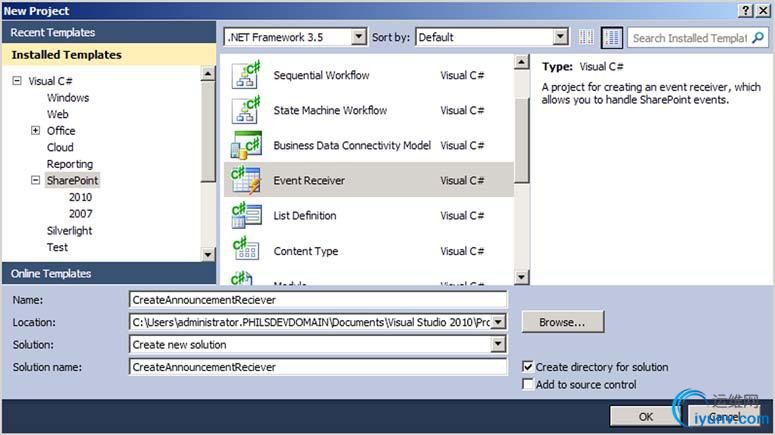Viewport: 775px width, 435px height.
Task: Toggle Create directory for solution checkbox
Action: coord(528,367)
